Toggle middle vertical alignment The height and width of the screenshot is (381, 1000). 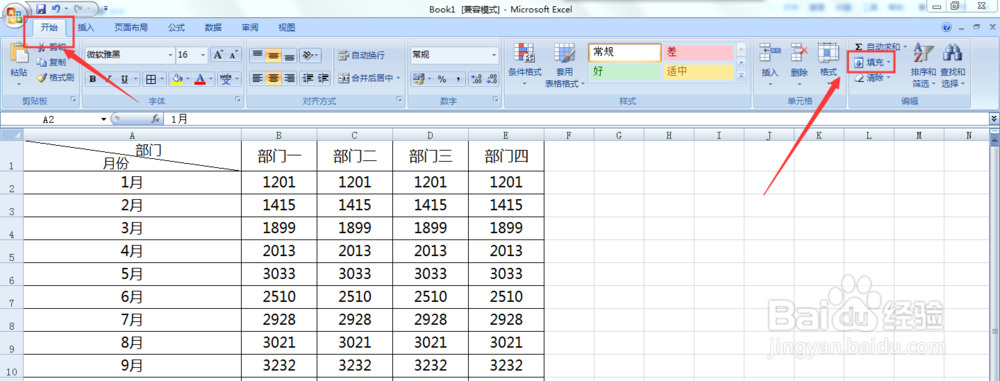(274, 55)
